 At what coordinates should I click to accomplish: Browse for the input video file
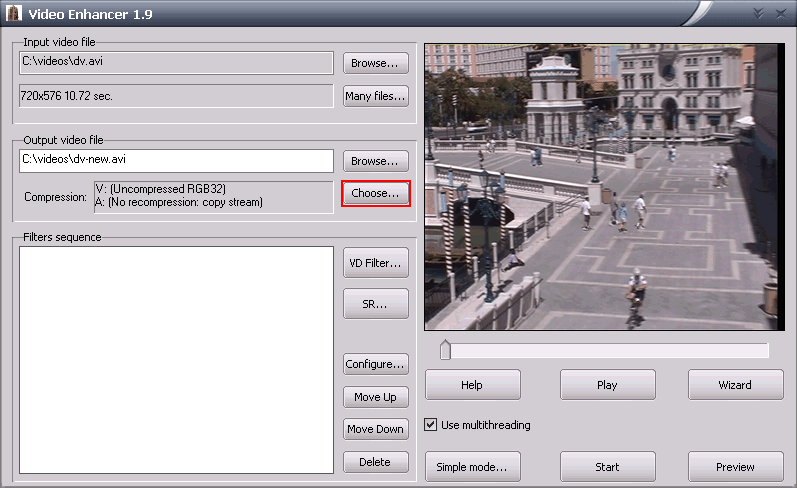coord(376,63)
